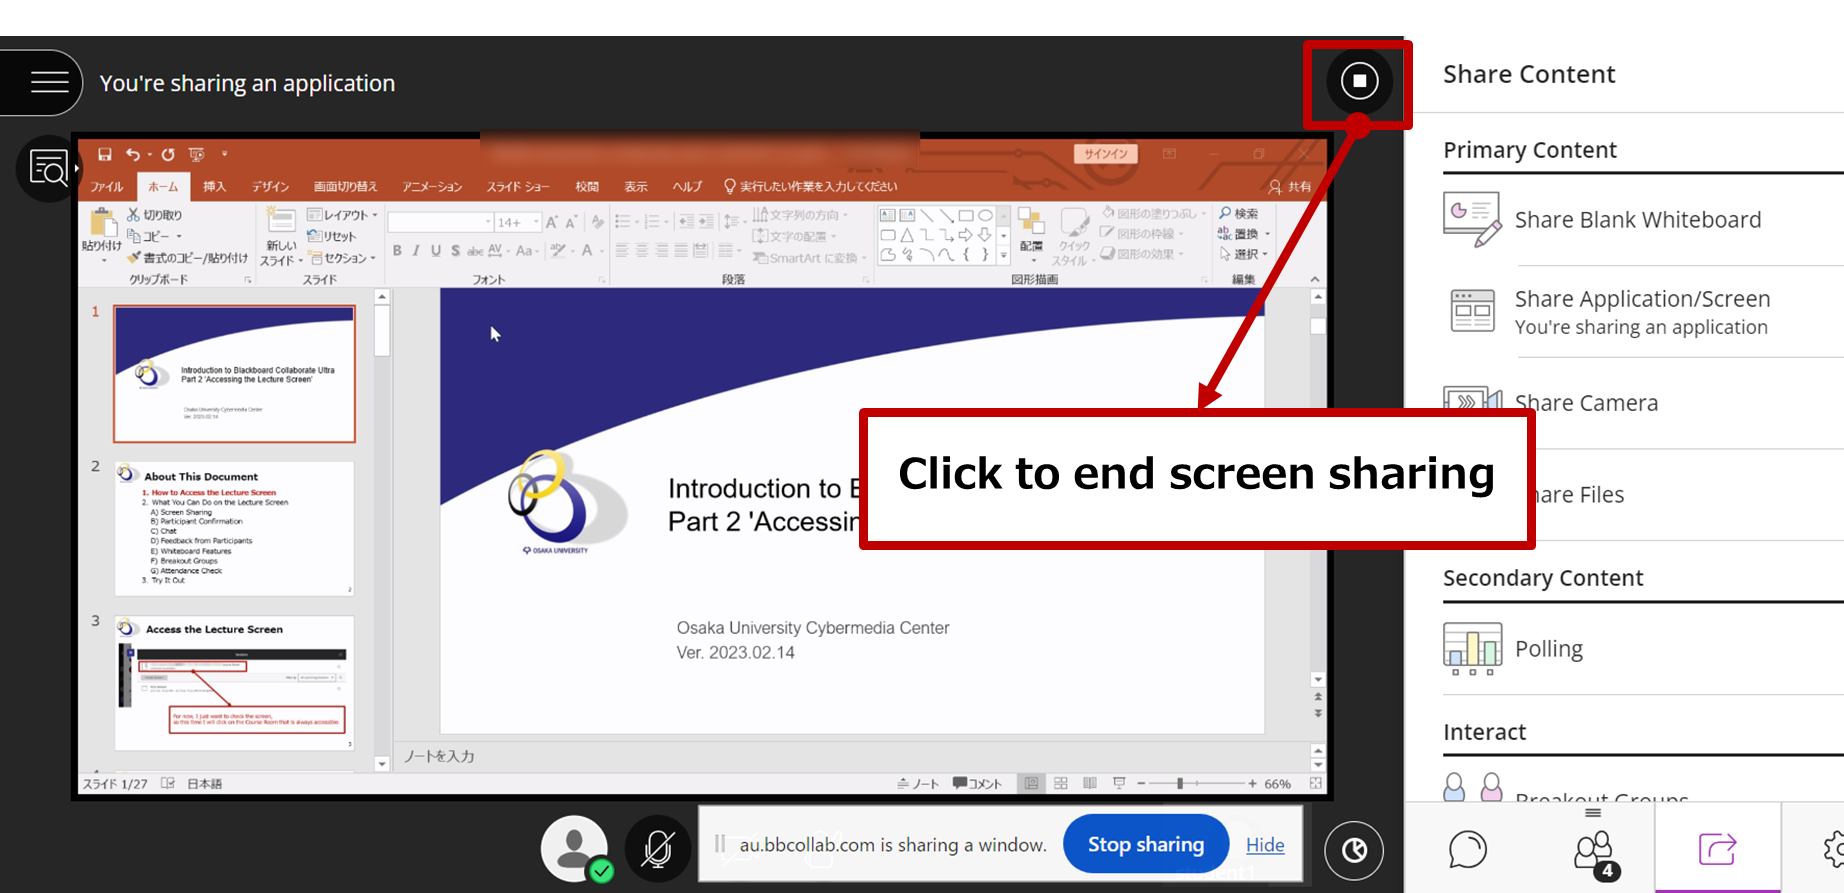Fit slide to window icon in status bar
This screenshot has width=1844, height=893.
click(x=1315, y=783)
